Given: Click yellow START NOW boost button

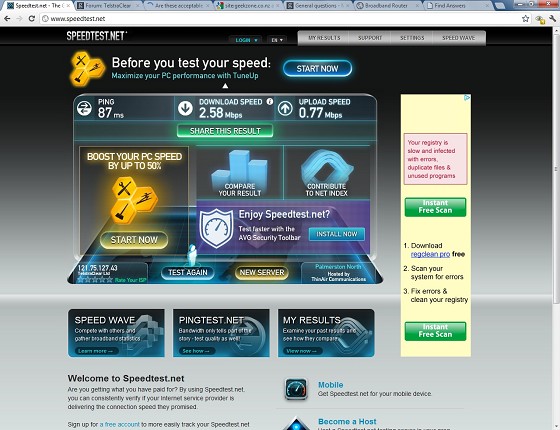Looking at the screenshot, I should tap(134, 240).
